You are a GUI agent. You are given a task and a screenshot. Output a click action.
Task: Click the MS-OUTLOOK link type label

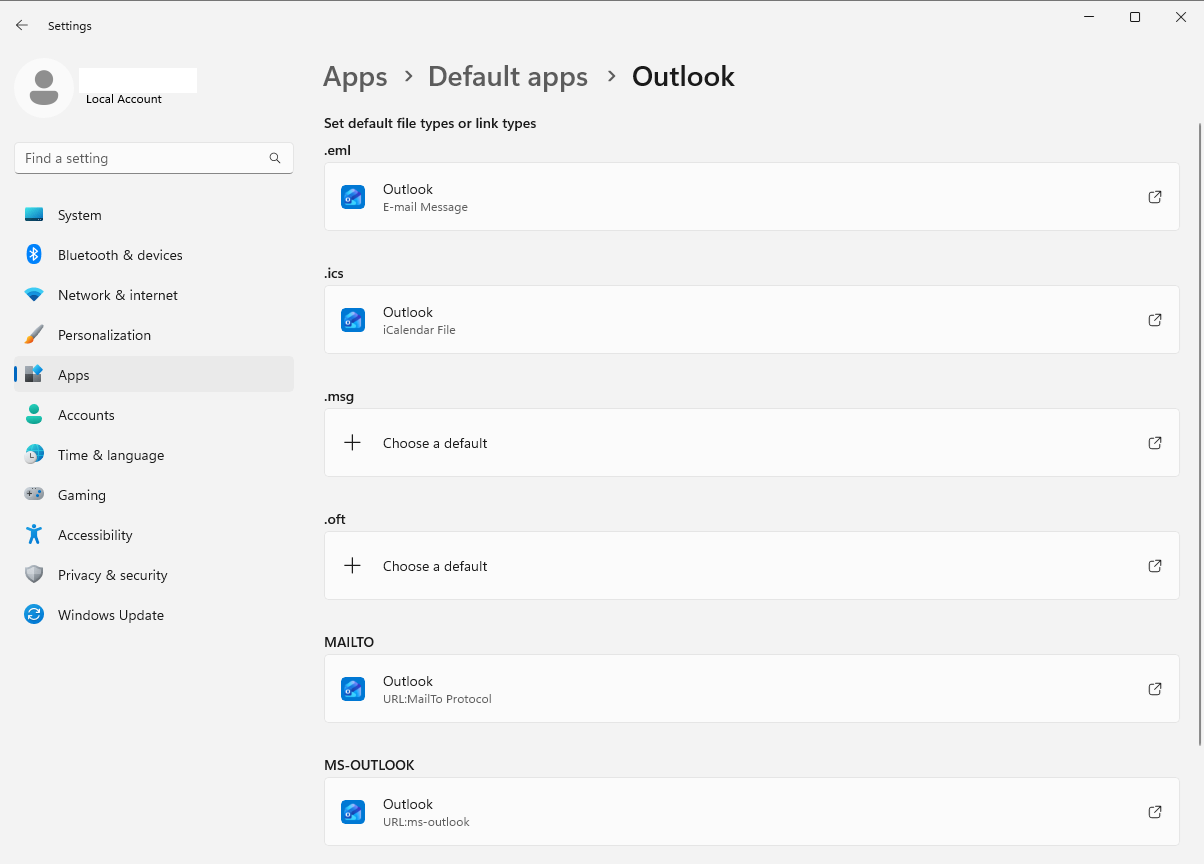(x=369, y=765)
